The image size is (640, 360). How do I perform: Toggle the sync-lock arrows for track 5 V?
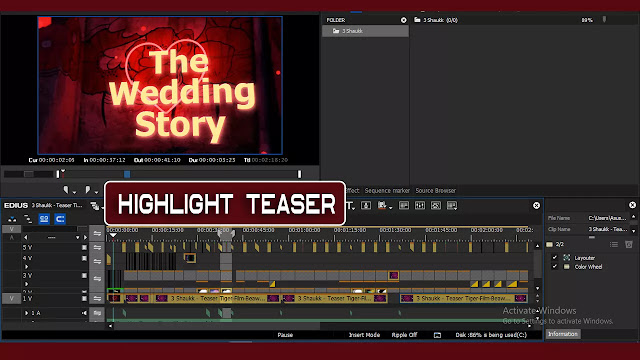click(97, 247)
